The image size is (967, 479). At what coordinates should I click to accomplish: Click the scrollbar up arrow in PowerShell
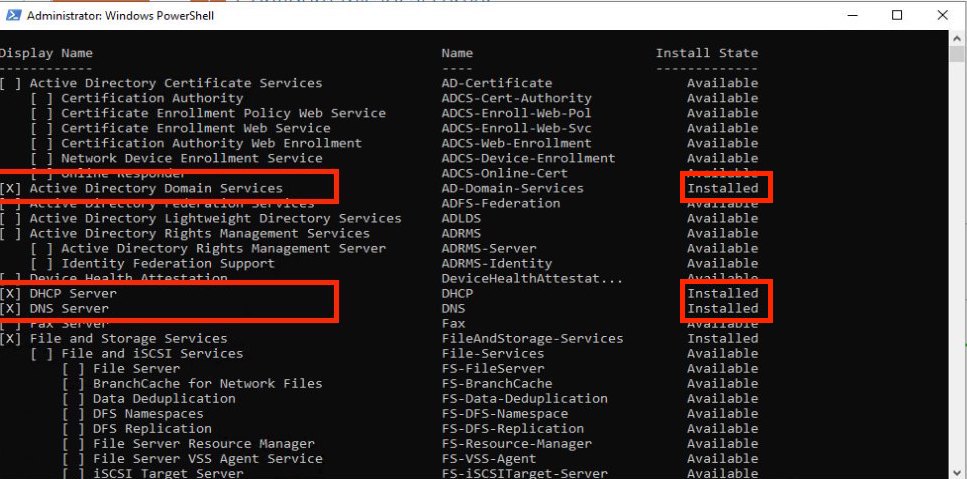click(957, 39)
